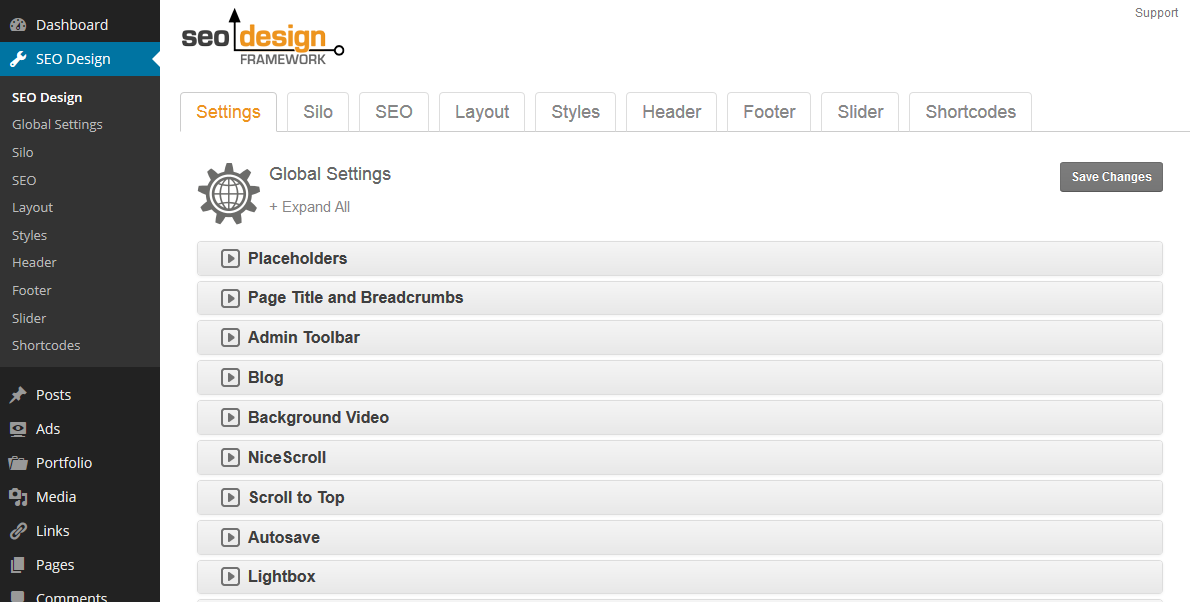Click the Expand All link
The height and width of the screenshot is (602, 1190).
(x=310, y=207)
